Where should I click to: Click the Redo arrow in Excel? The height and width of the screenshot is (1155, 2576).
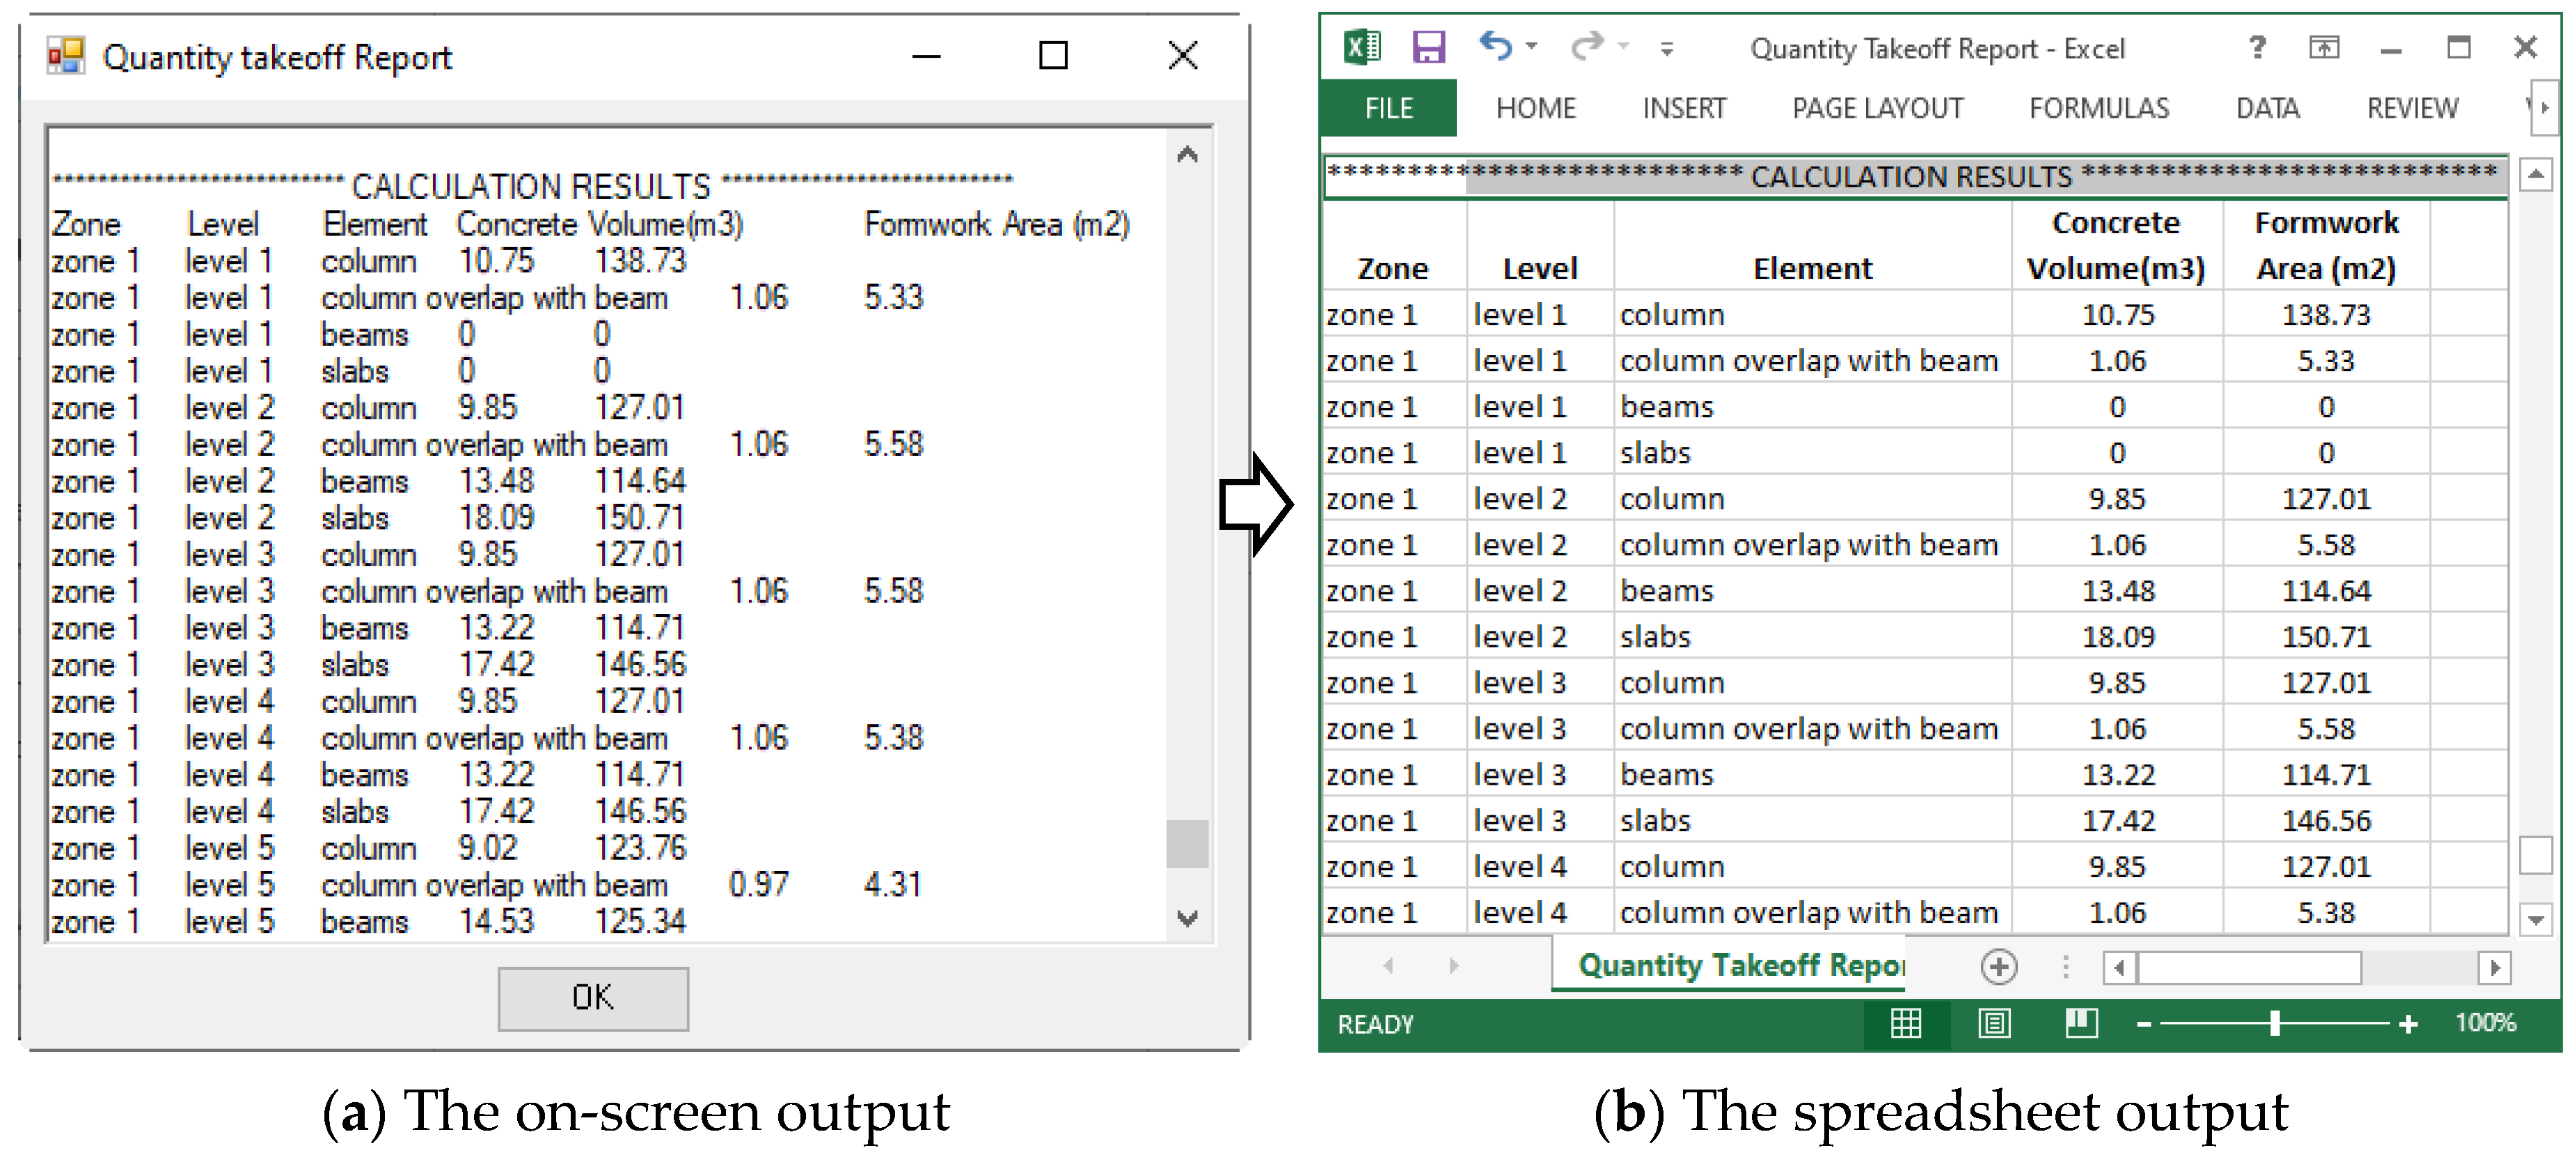tap(1587, 45)
